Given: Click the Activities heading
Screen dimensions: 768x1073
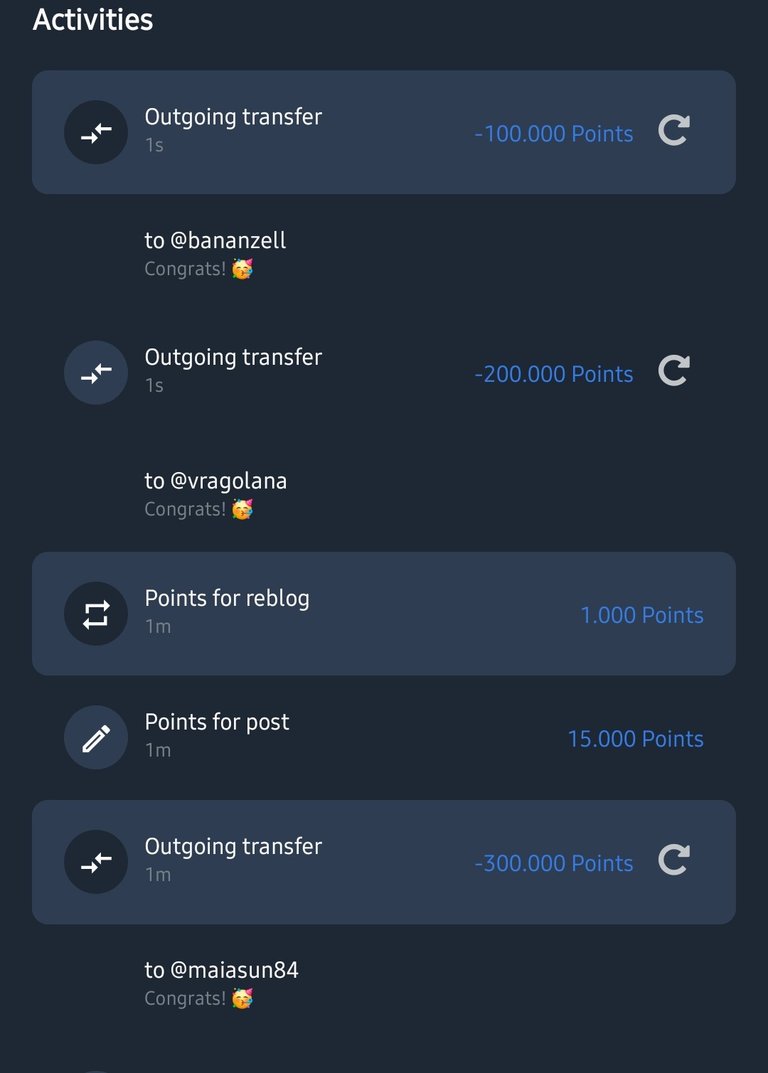Looking at the screenshot, I should [93, 19].
